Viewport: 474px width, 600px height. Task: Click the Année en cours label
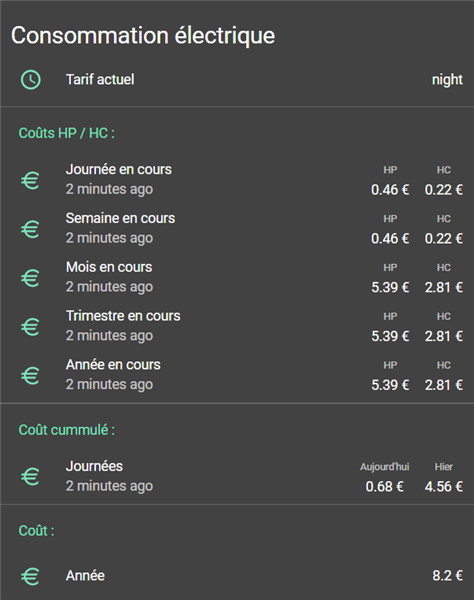point(113,365)
